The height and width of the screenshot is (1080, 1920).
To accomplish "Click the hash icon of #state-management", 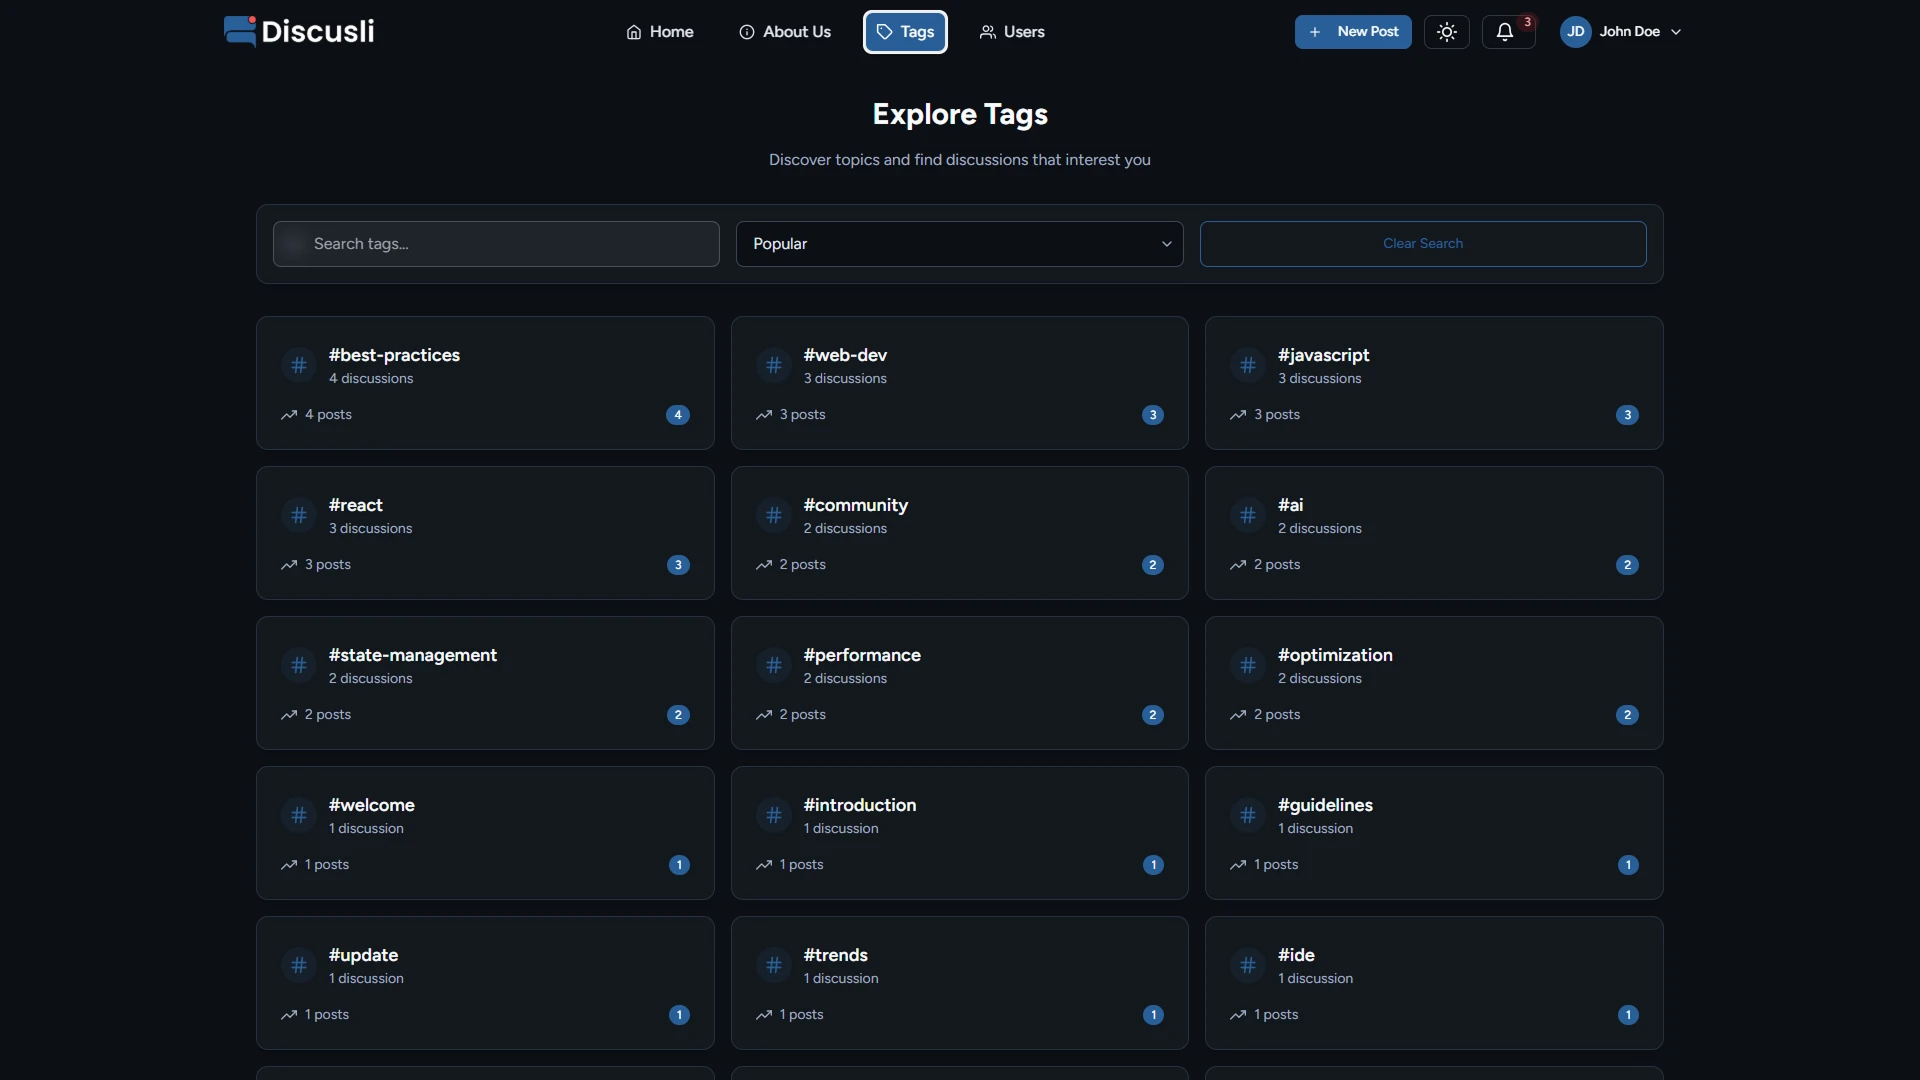I will point(298,666).
